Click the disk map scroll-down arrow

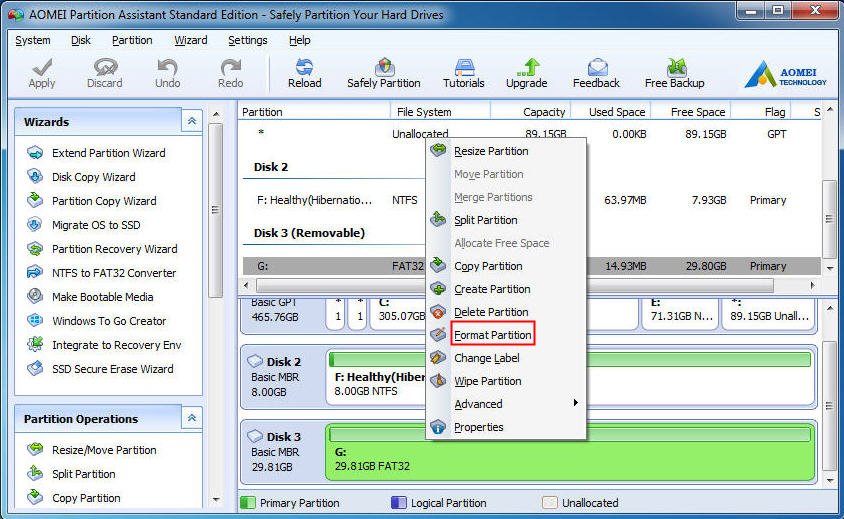click(x=829, y=480)
